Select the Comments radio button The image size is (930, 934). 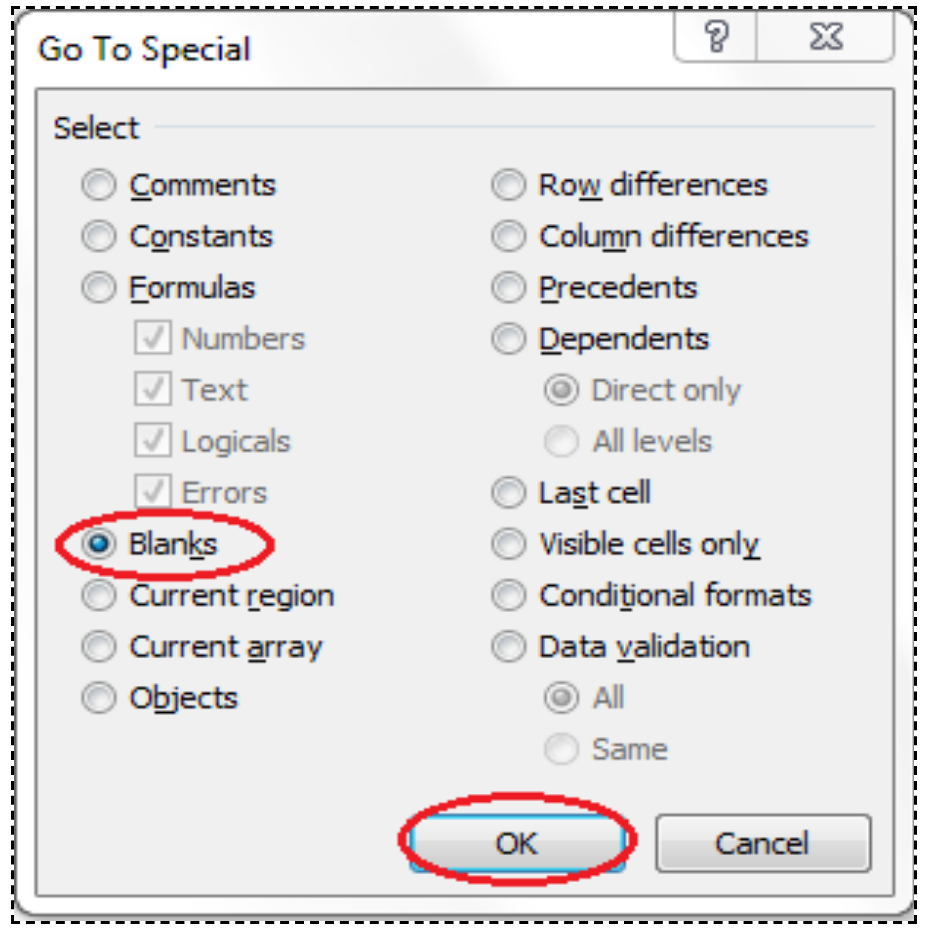[97, 185]
